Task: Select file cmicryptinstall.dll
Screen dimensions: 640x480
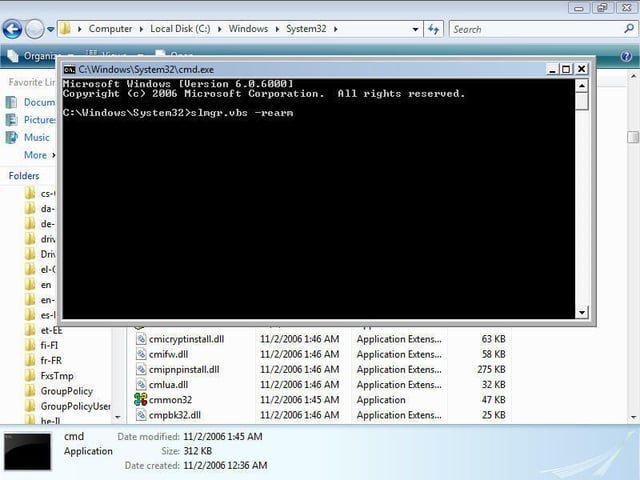Action: click(x=187, y=339)
